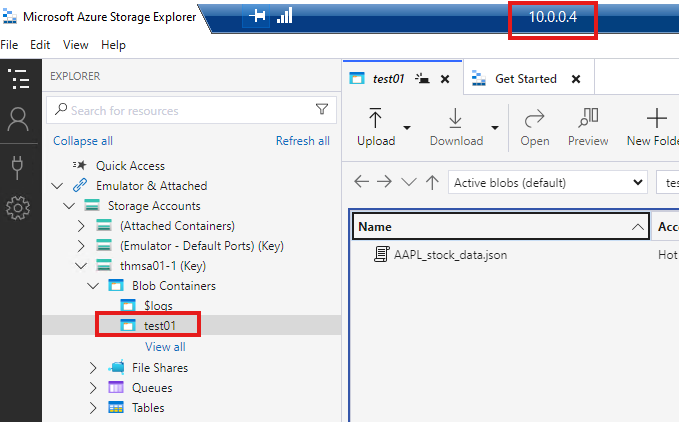
Task: Click the Upload arrow icon
Action: pyautogui.click(x=375, y=118)
